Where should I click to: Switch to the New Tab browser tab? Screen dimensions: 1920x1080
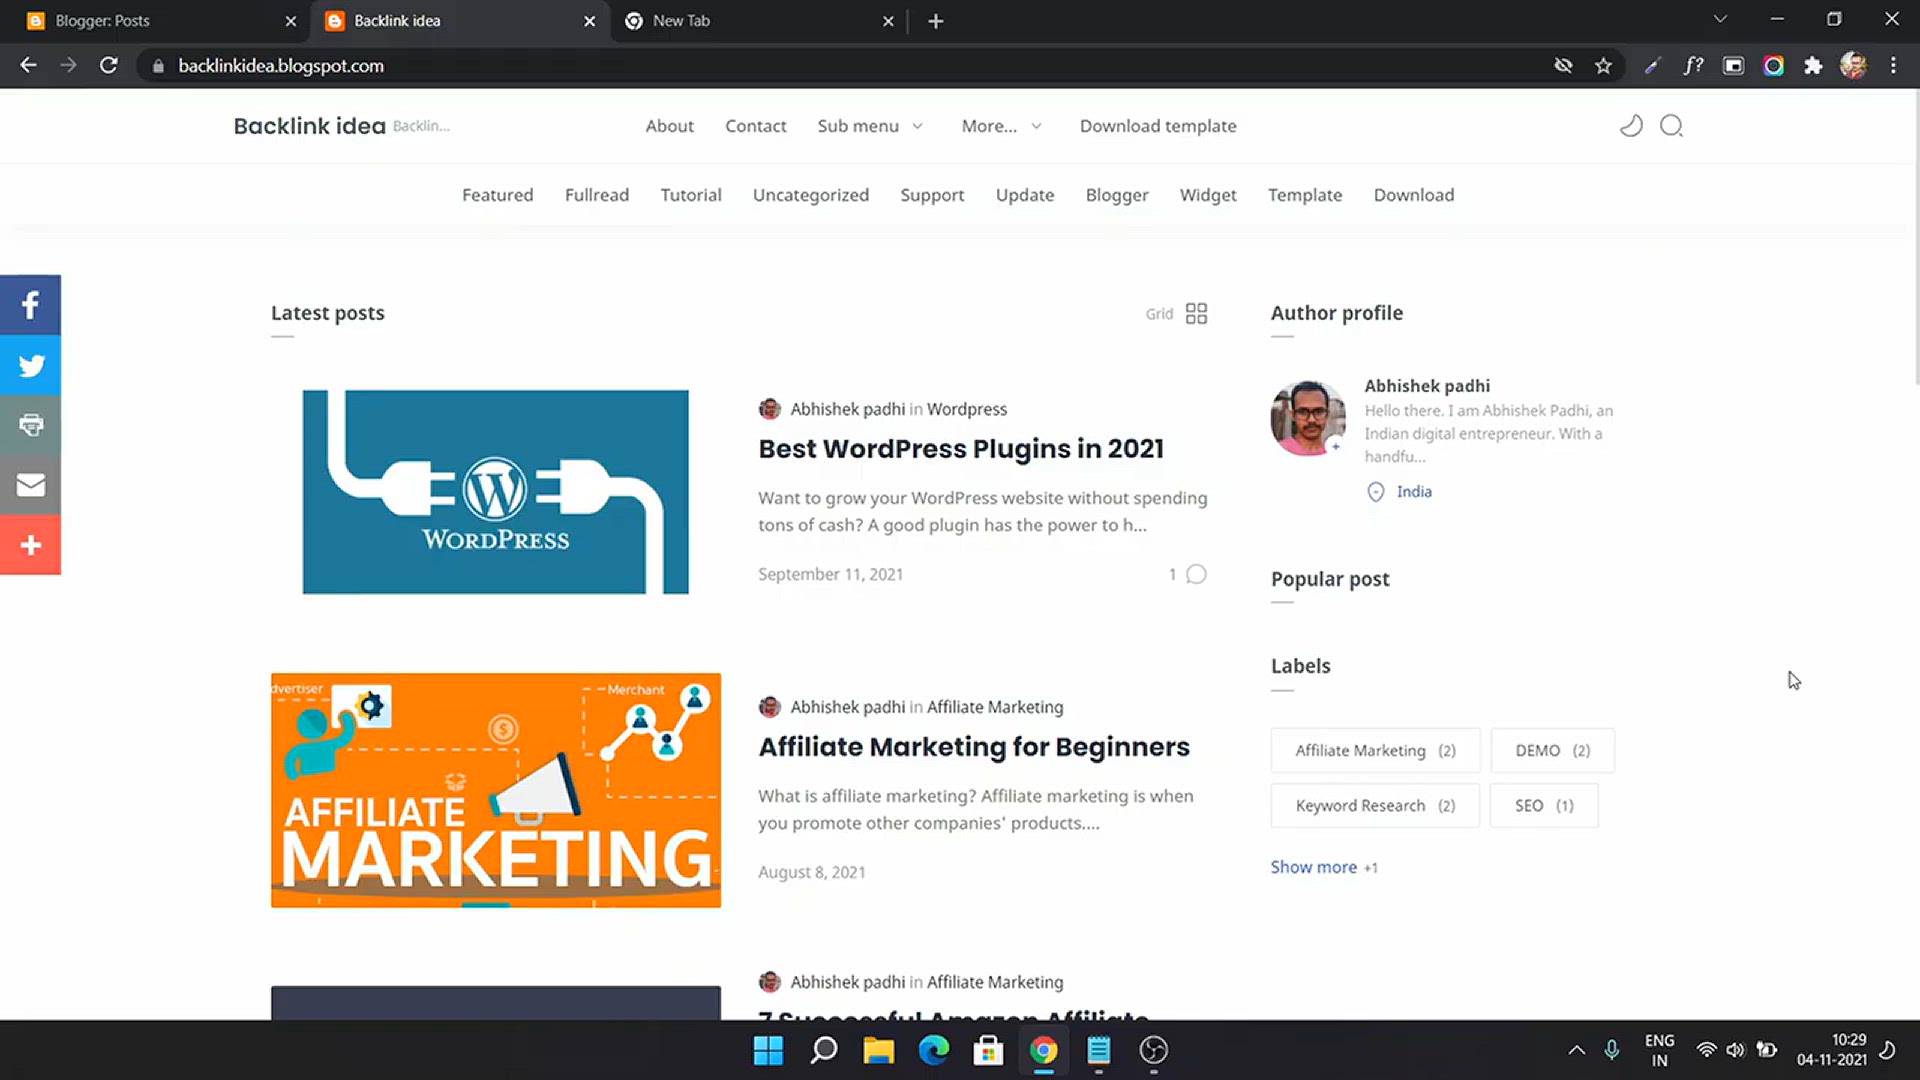tap(758, 21)
